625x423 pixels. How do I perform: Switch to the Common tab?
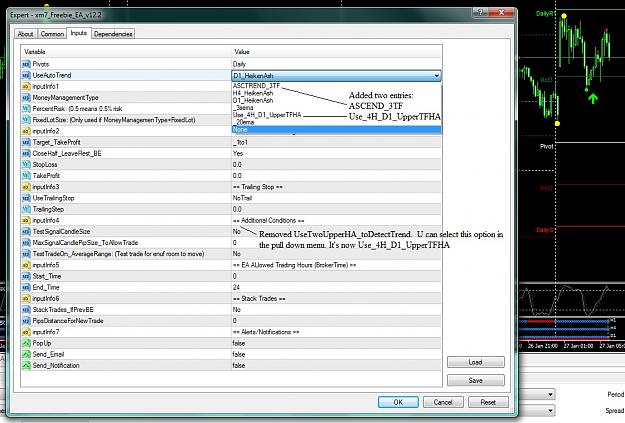click(x=52, y=34)
